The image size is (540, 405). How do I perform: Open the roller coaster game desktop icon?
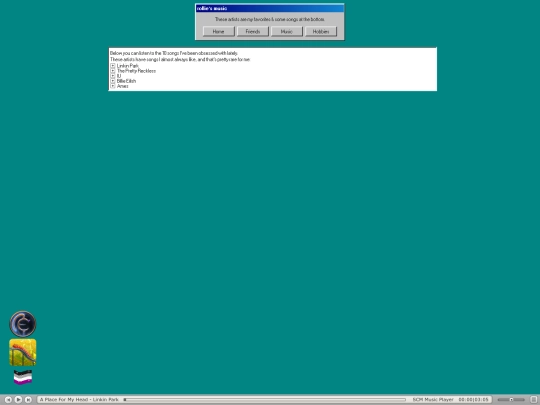pos(23,352)
